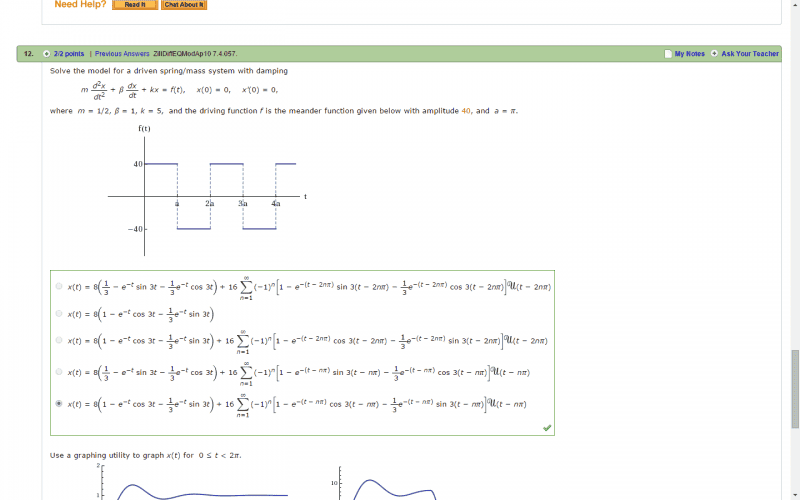Expand the 2/2 points plus icon
This screenshot has width=800, height=500.
click(46, 54)
